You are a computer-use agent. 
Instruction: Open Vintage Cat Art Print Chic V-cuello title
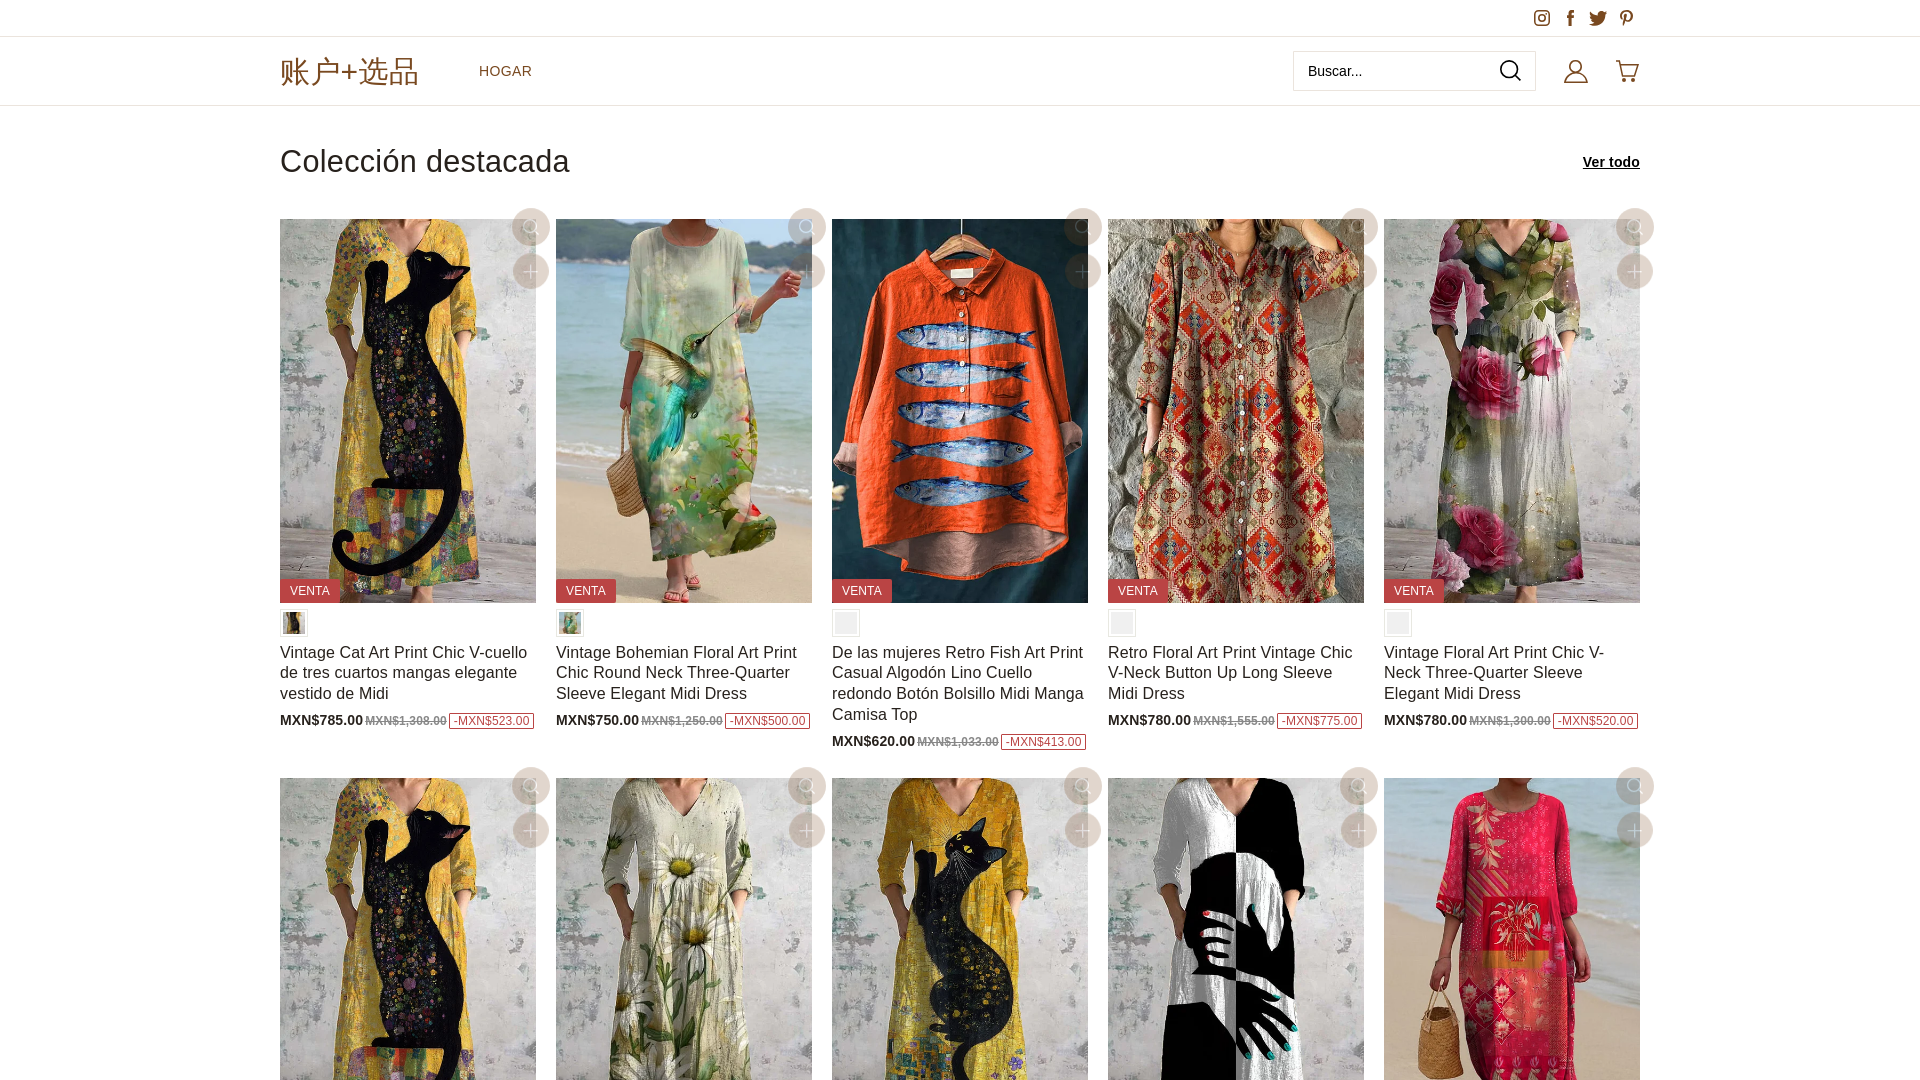[x=404, y=673]
